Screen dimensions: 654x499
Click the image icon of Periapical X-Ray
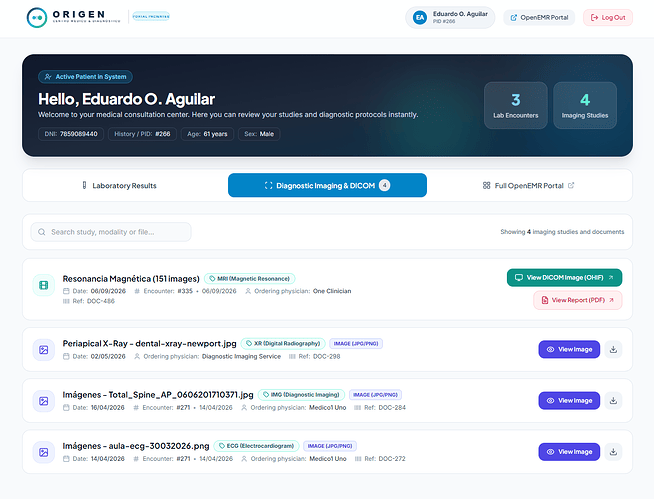coord(43,350)
